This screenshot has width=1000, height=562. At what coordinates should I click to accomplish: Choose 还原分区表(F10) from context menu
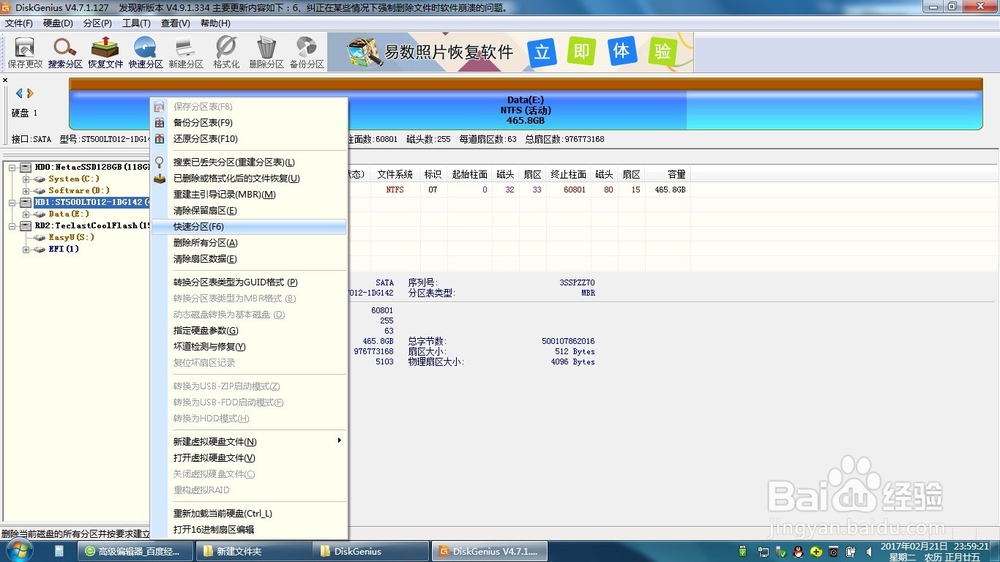[x=249, y=138]
